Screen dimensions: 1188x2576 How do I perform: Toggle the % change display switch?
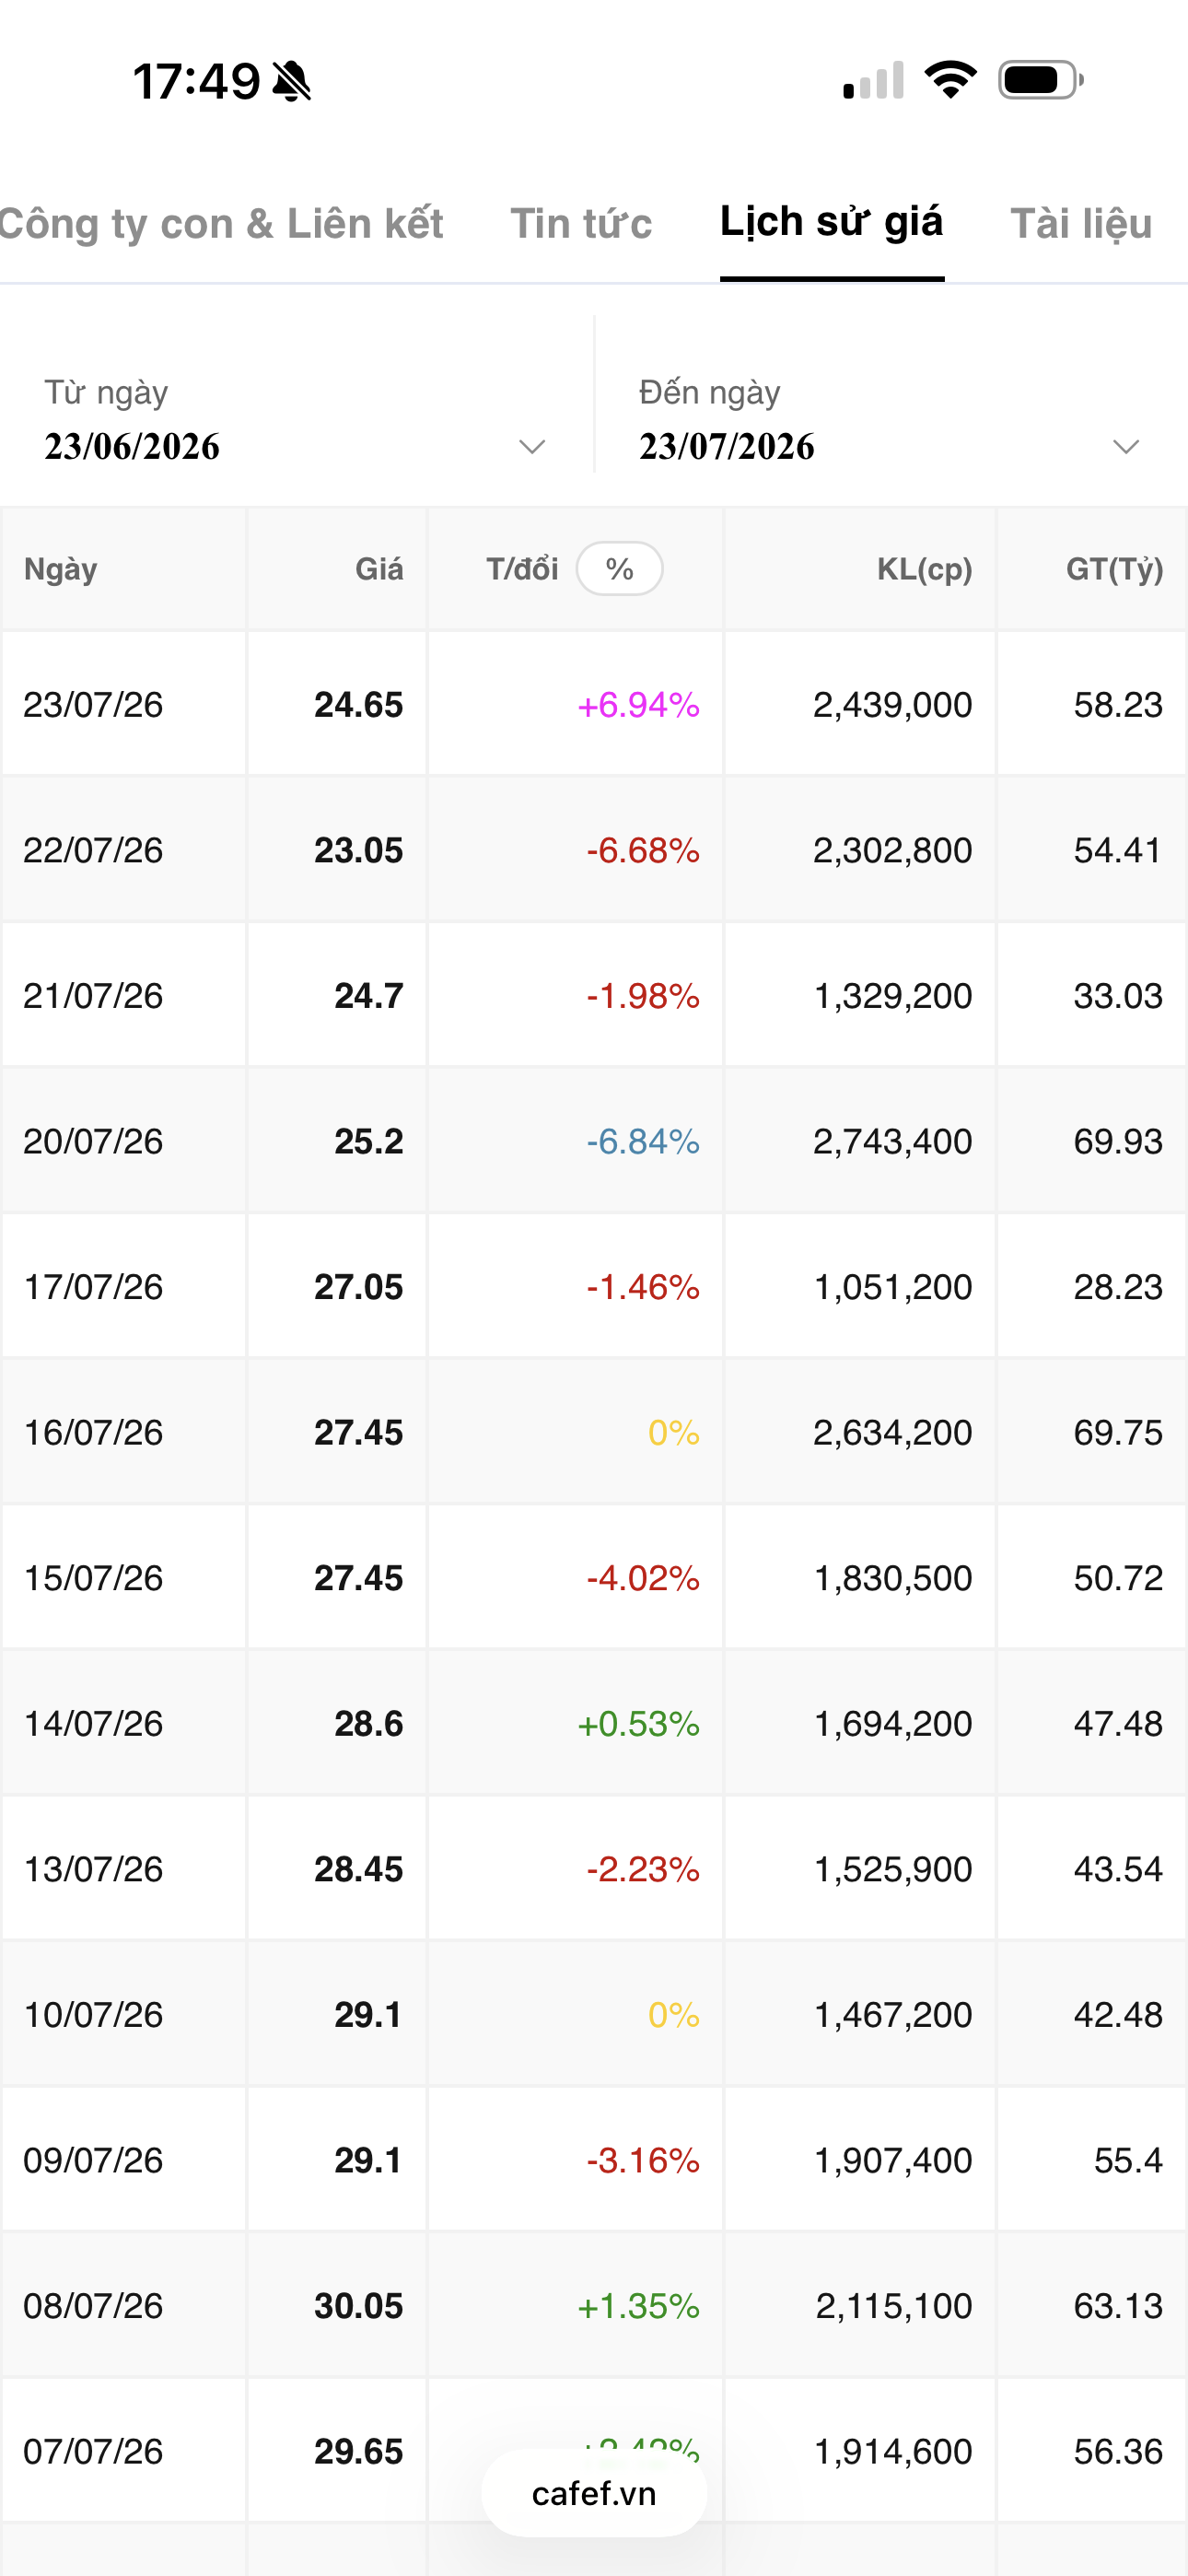(x=619, y=569)
